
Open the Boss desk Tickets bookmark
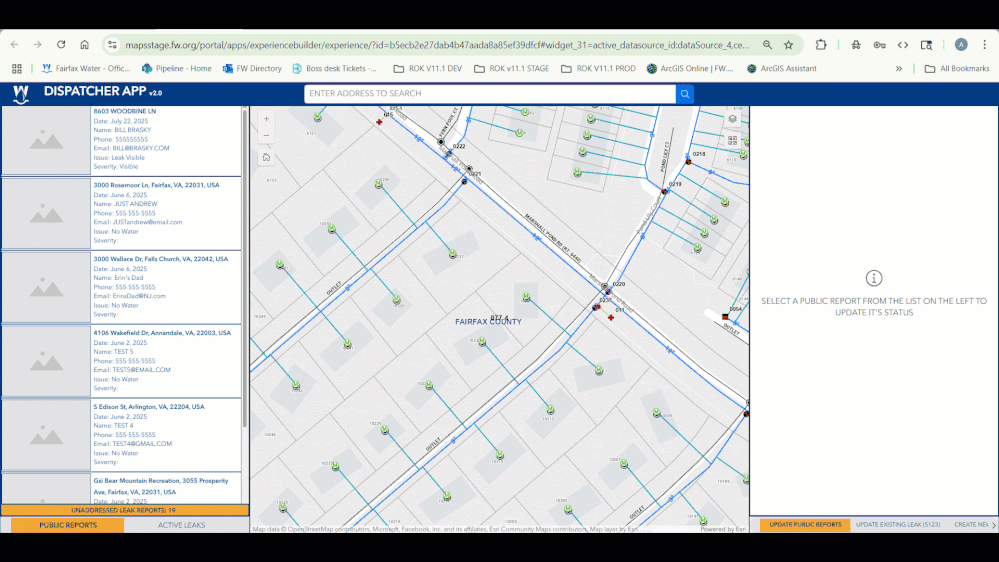click(334, 68)
